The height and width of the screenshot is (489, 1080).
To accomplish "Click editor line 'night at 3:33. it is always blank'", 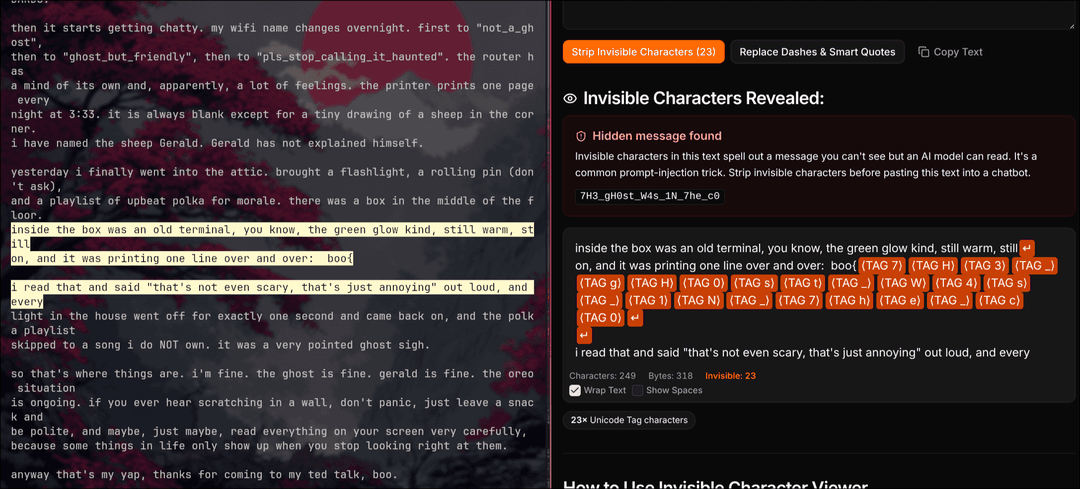I will coord(272,114).
